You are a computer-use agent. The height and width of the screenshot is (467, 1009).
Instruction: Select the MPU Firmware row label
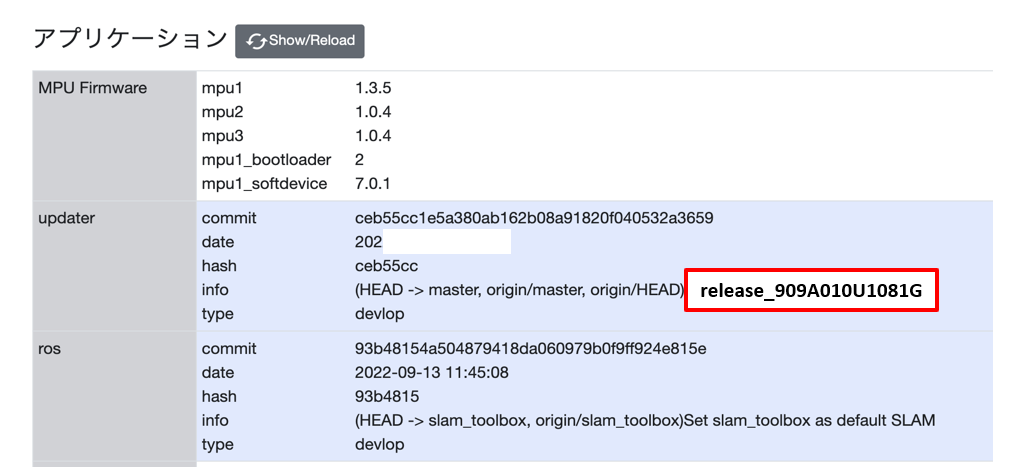pos(92,88)
